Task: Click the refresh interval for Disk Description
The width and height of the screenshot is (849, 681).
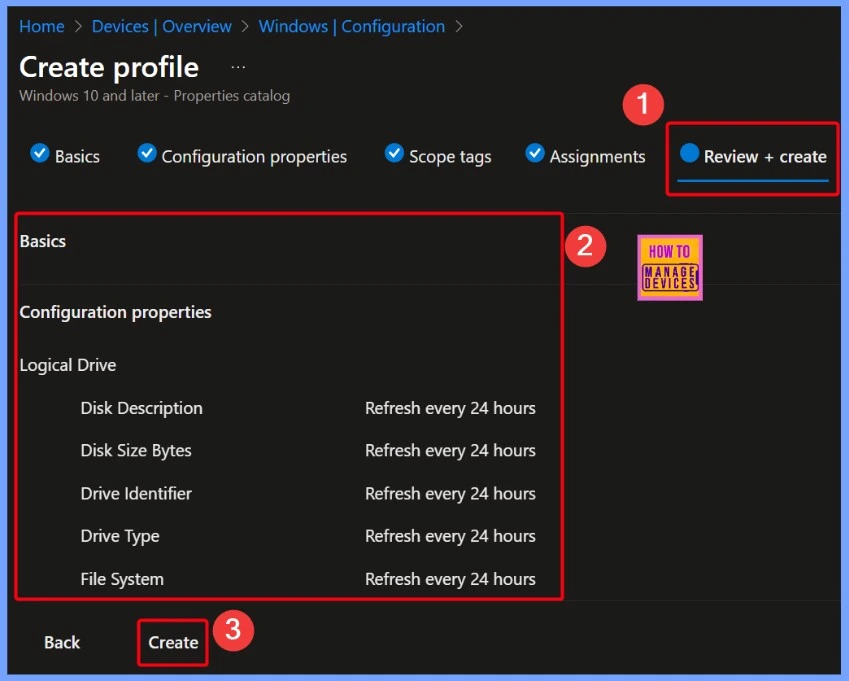Action: [x=450, y=408]
